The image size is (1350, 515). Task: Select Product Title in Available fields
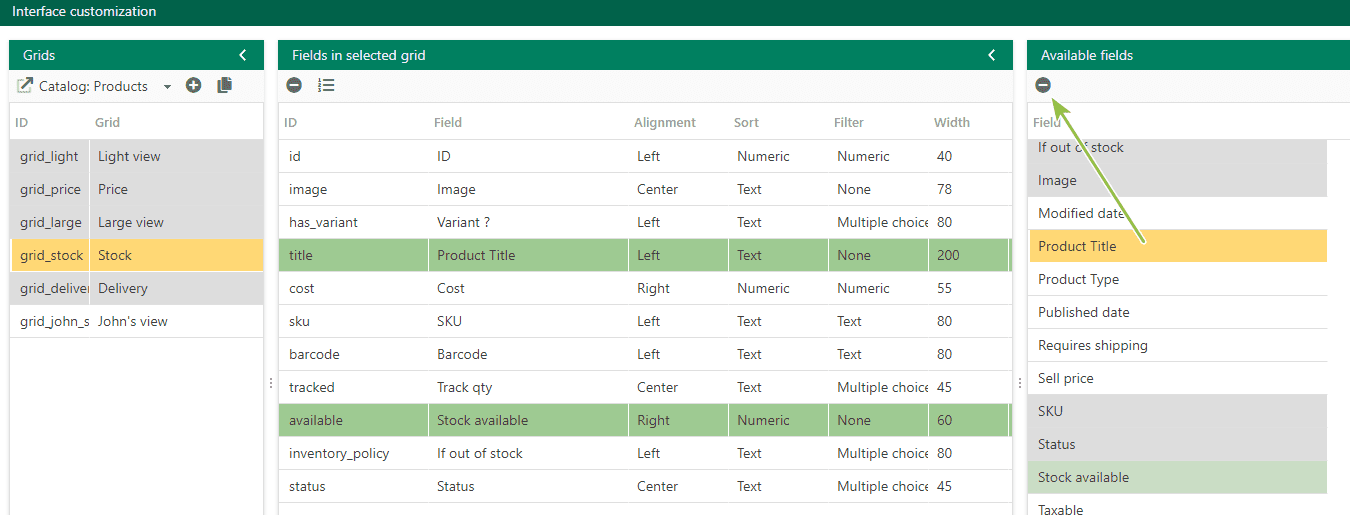[x=1178, y=246]
